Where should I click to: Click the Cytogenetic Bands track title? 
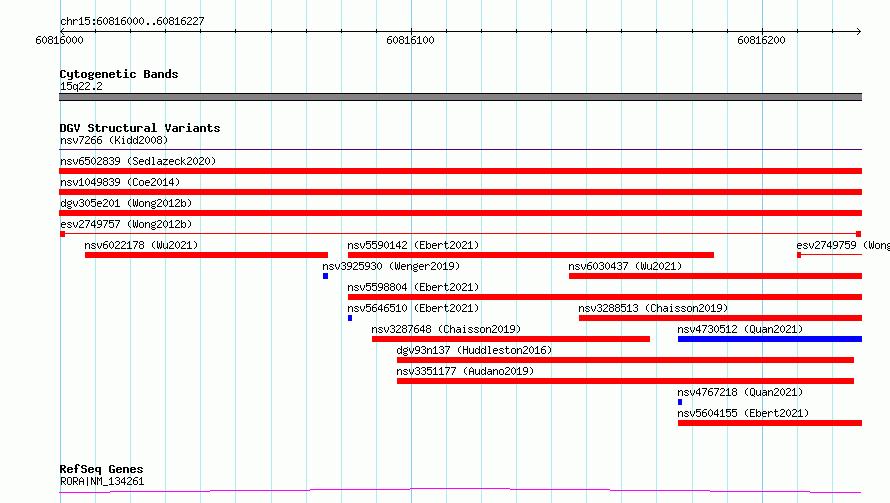point(119,74)
